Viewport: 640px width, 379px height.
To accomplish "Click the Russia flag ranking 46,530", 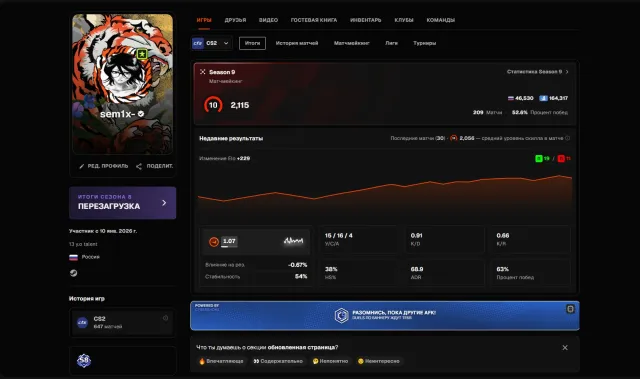I will pyautogui.click(x=520, y=98).
